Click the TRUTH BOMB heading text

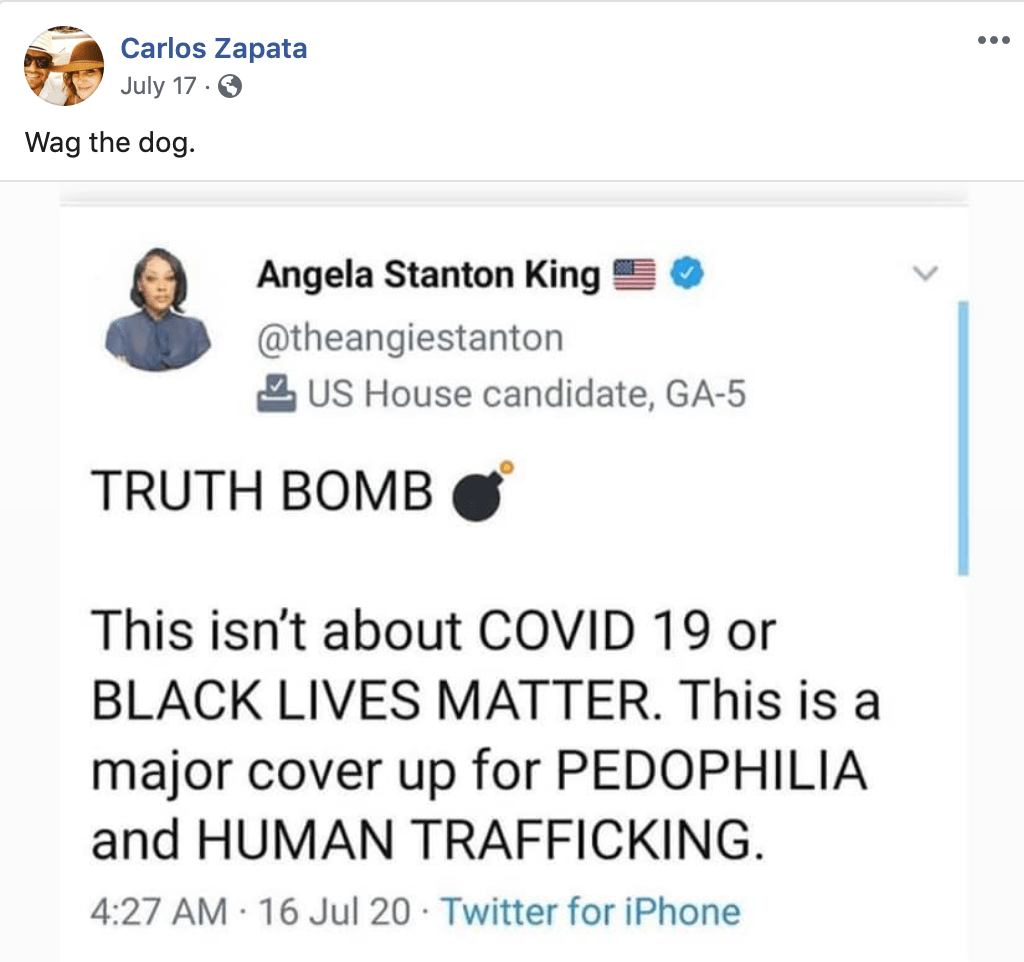click(261, 490)
